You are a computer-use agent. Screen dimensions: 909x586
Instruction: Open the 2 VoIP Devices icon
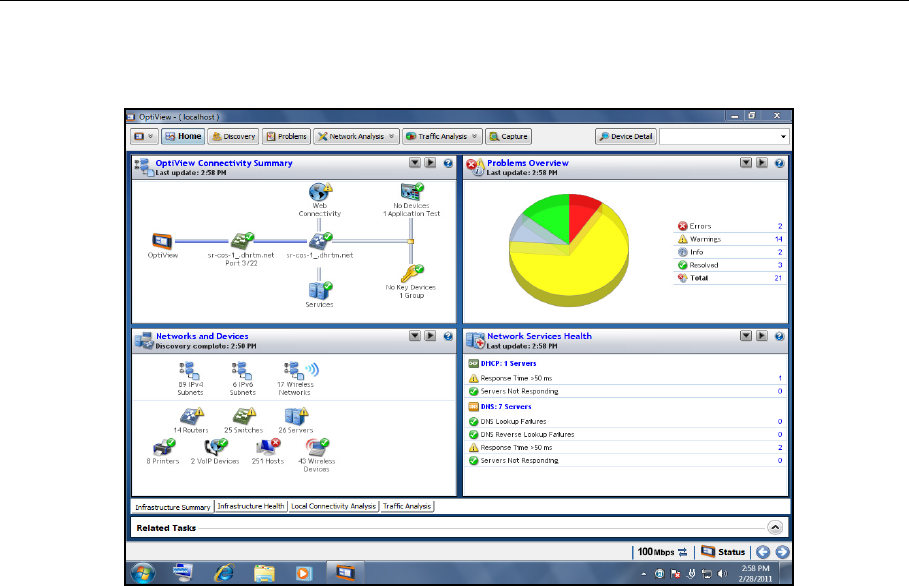[x=216, y=447]
